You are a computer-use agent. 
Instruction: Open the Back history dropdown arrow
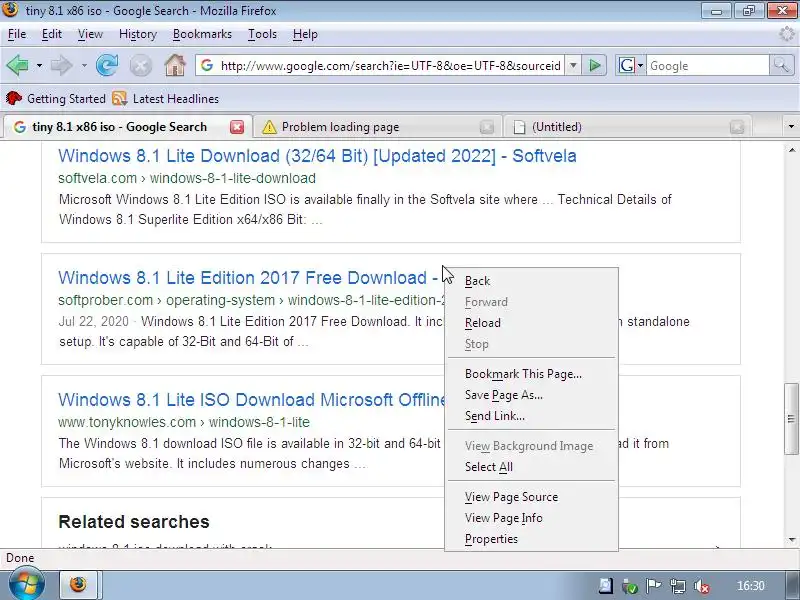coord(39,66)
